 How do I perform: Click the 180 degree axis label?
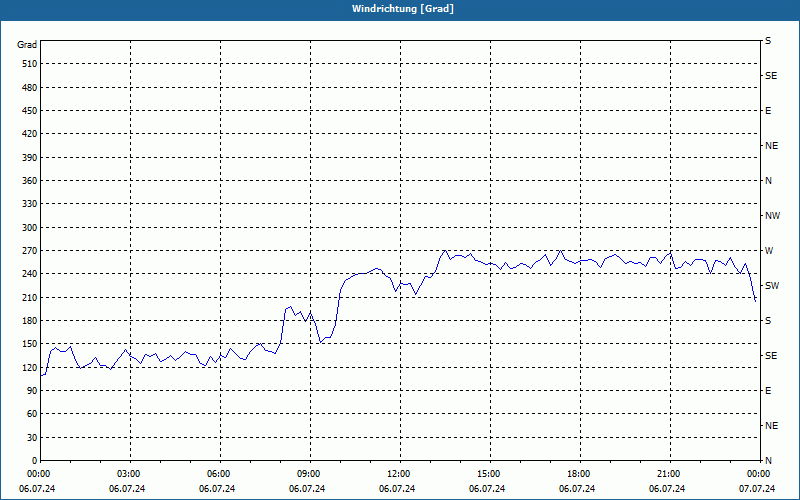[x=30, y=321]
